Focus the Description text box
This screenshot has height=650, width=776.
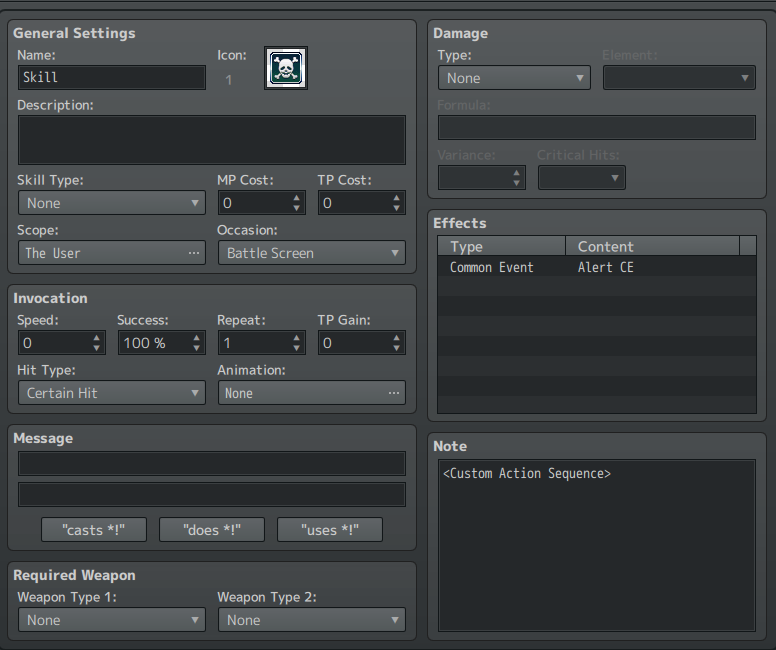212,140
